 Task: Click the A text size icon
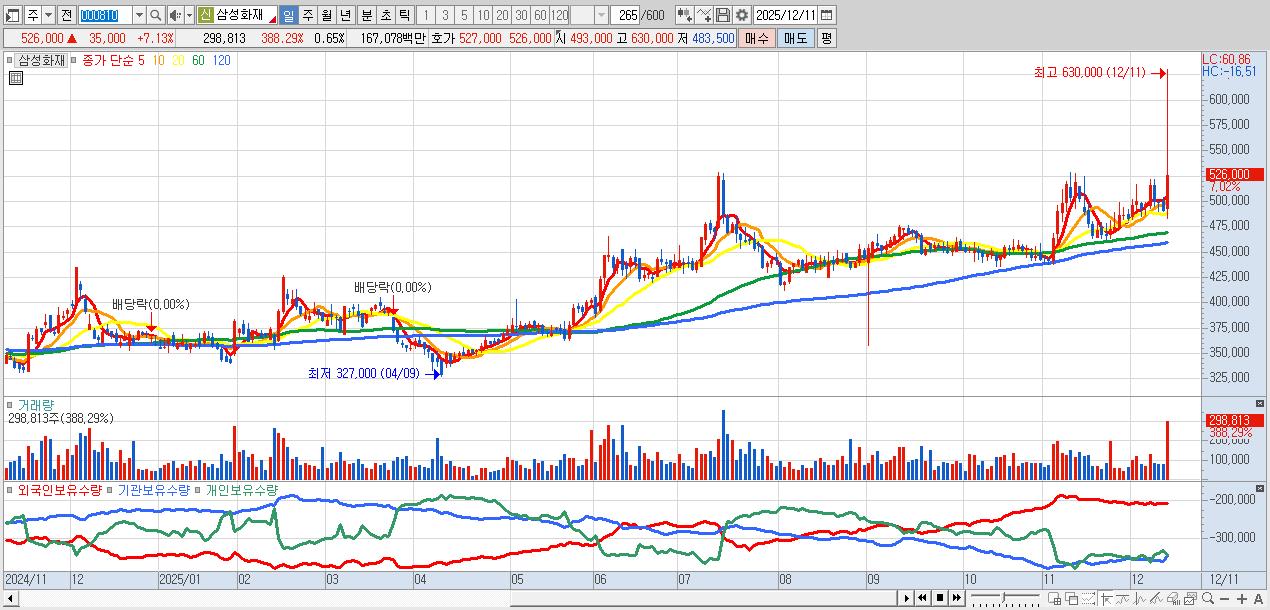(1259, 599)
